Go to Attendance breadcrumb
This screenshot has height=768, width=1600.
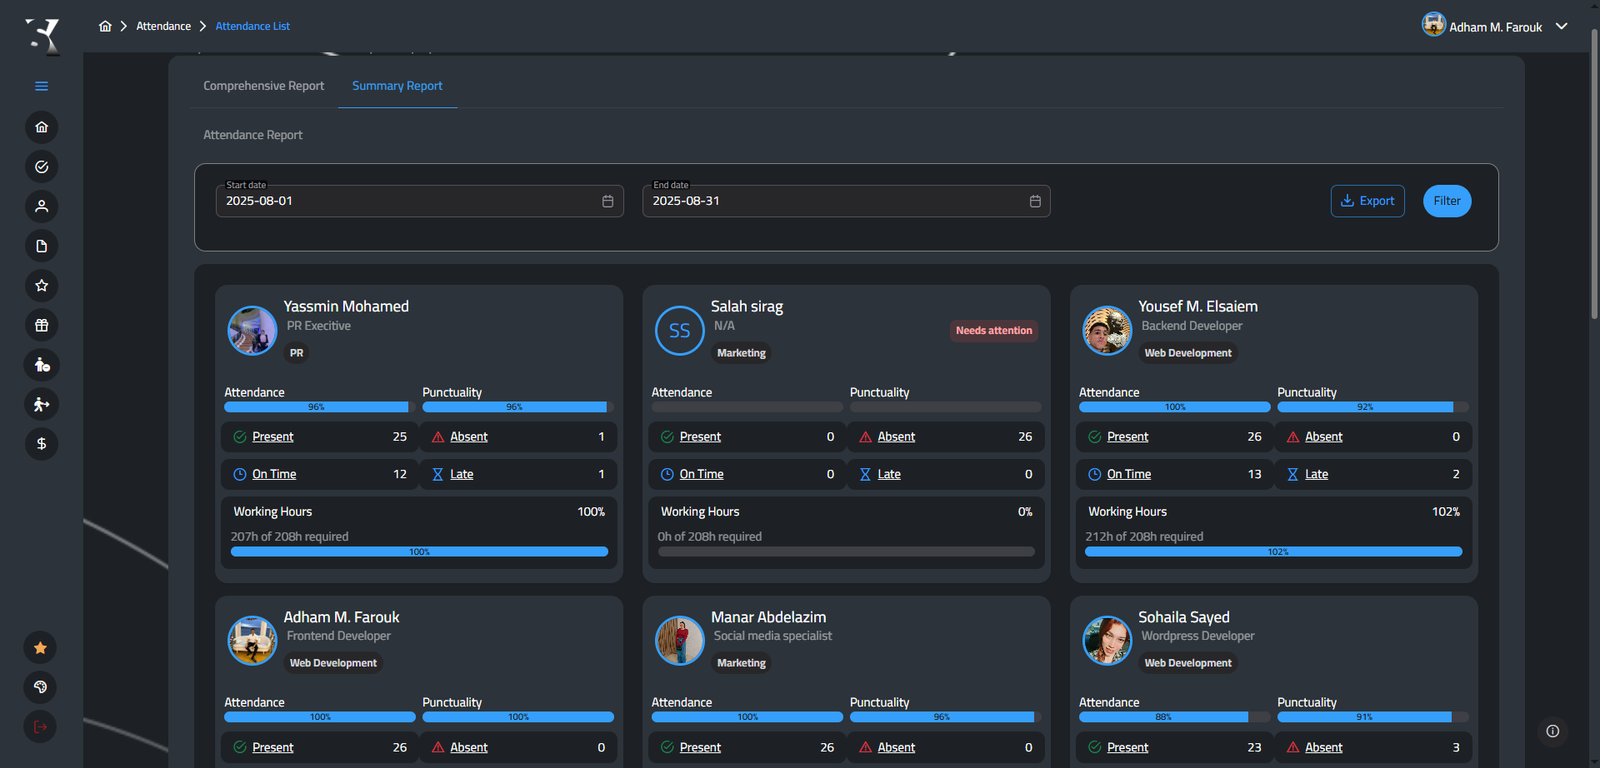point(163,26)
